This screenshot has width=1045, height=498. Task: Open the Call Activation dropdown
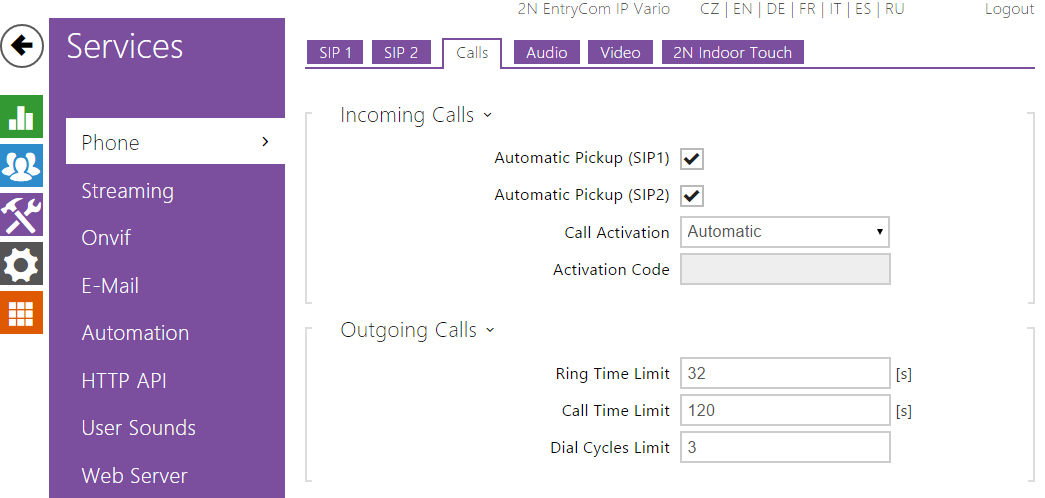(x=785, y=232)
